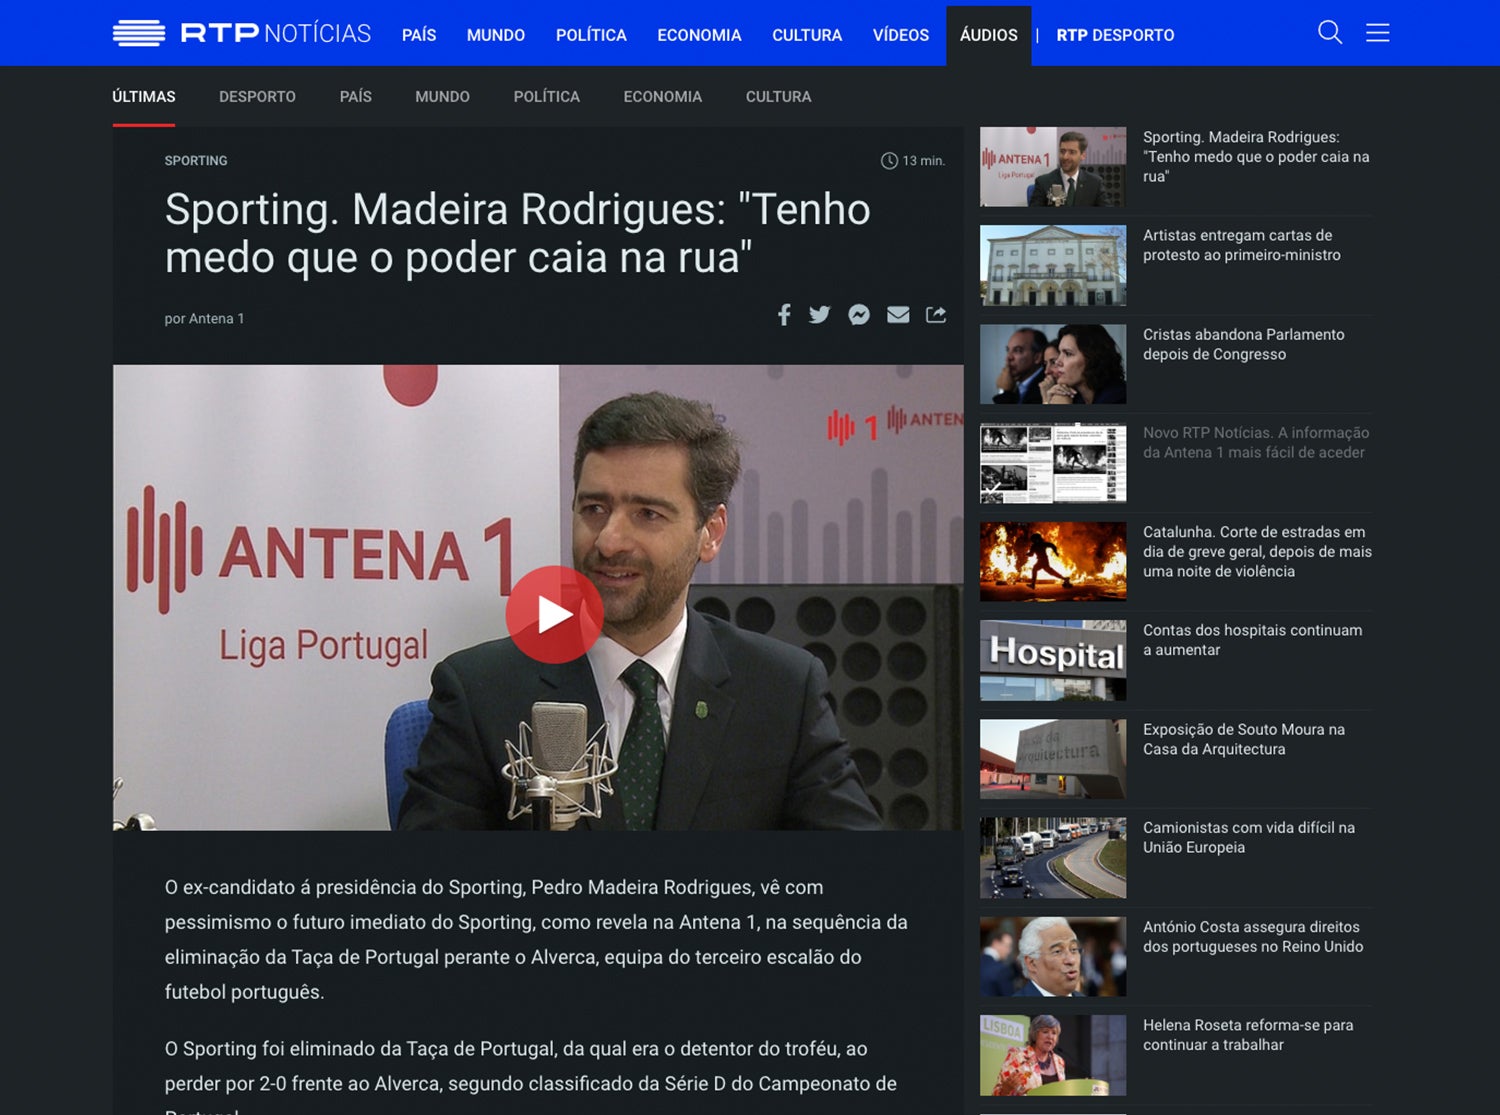Open the ÁUDIOS section

988,34
